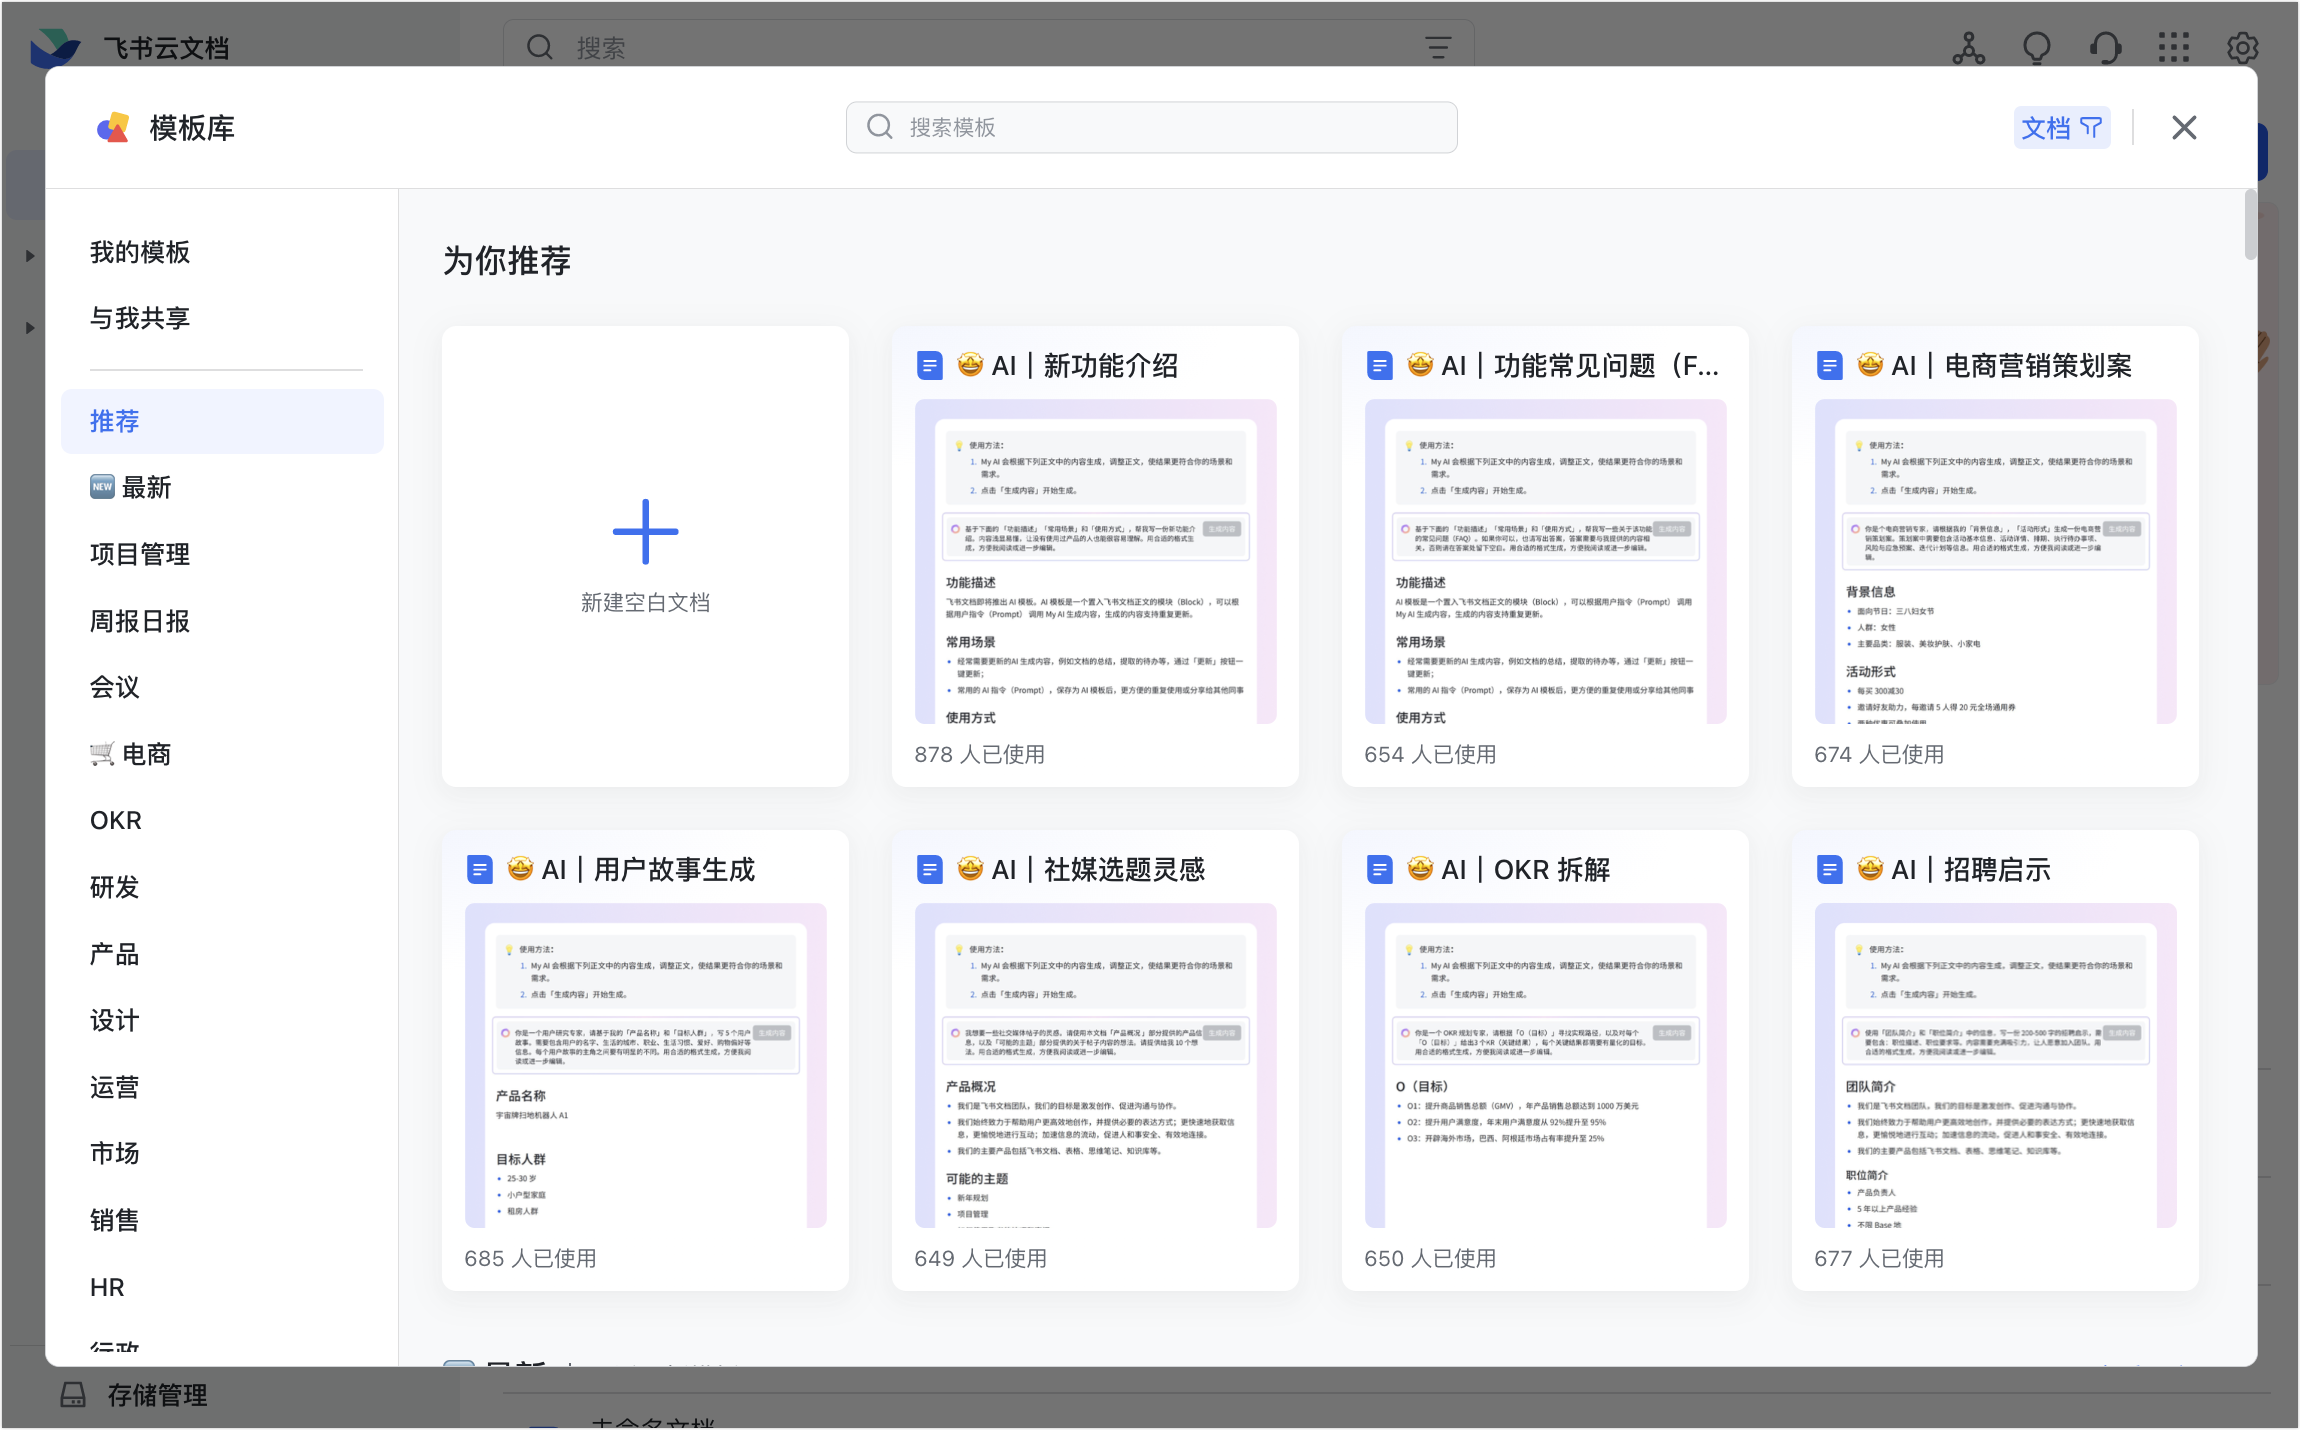Click the storage management drive icon
2300x1430 pixels.
[x=73, y=1395]
